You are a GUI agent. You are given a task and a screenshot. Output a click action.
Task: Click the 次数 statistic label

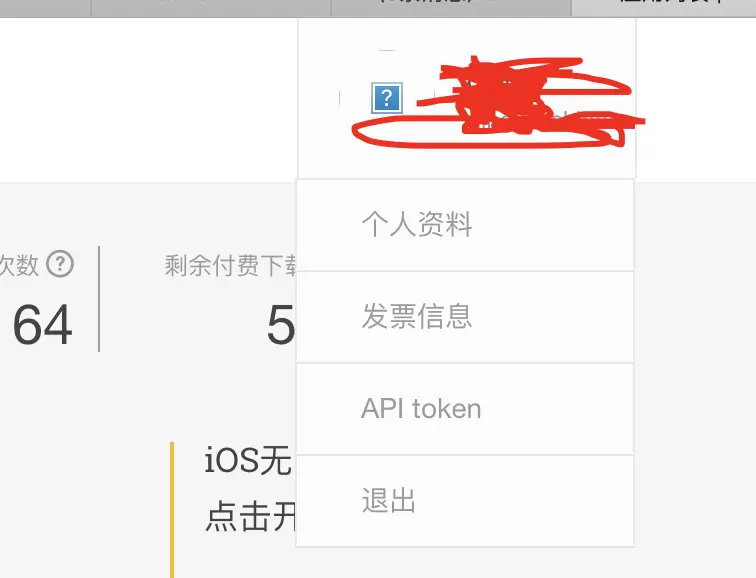coord(19,265)
